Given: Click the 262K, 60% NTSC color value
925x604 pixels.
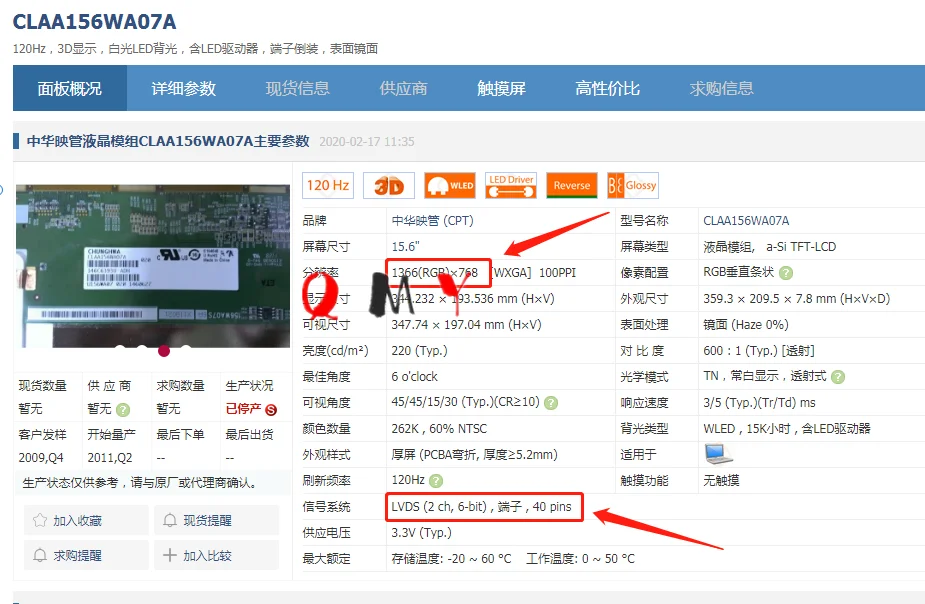Looking at the screenshot, I should [439, 428].
